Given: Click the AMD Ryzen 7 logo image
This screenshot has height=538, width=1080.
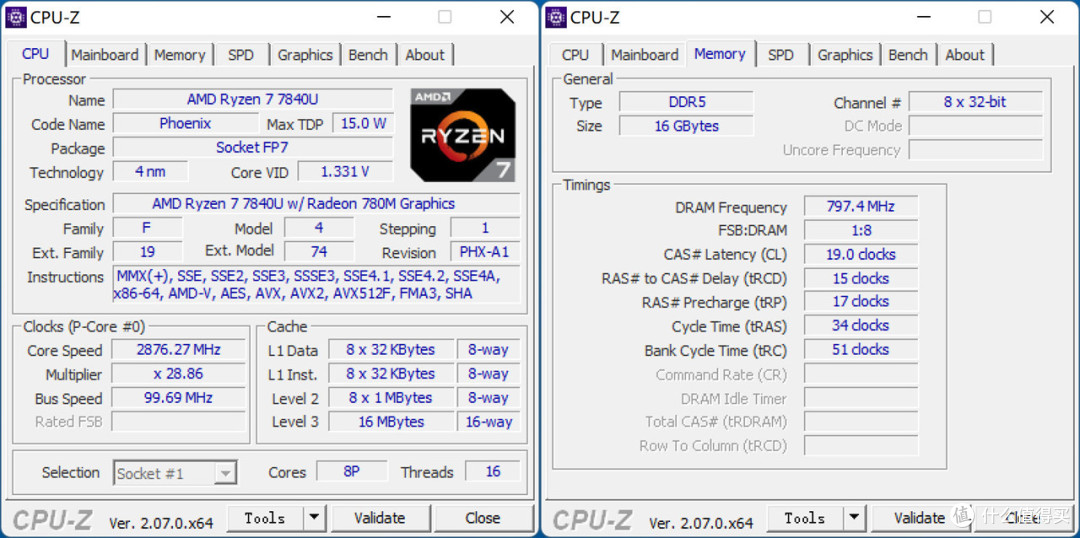Looking at the screenshot, I should (x=463, y=135).
